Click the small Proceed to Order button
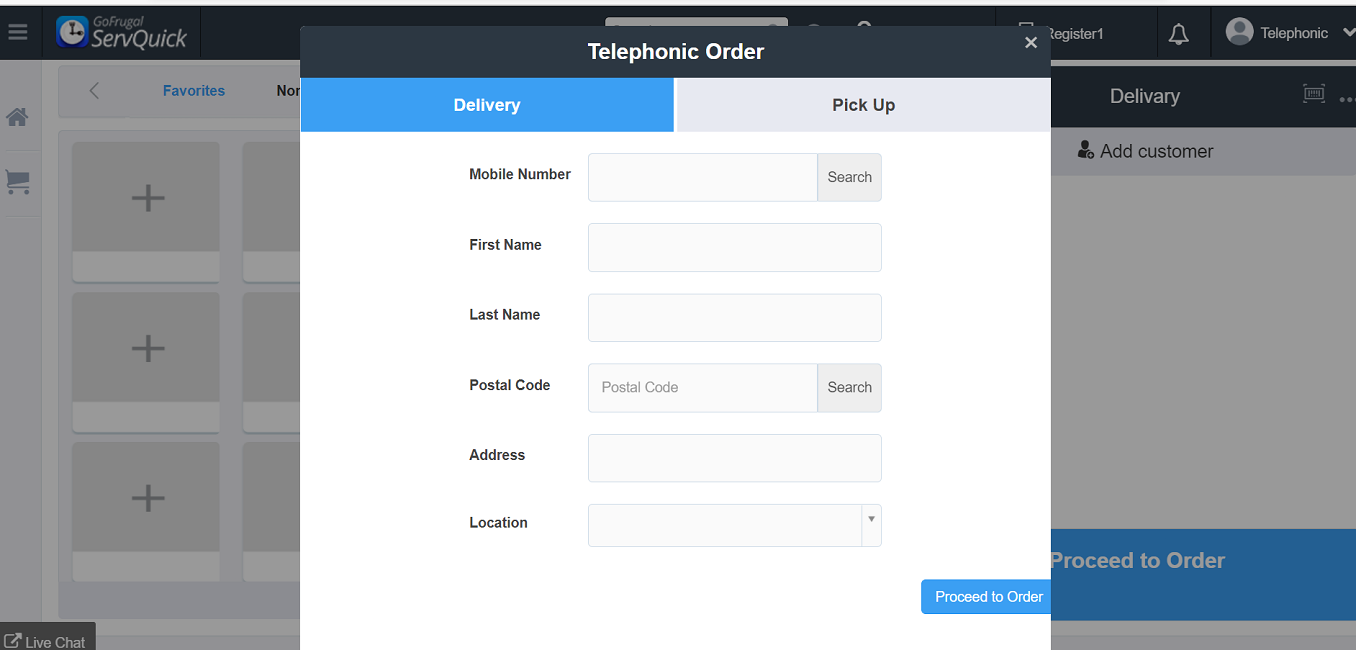The height and width of the screenshot is (650, 1356). 988,597
